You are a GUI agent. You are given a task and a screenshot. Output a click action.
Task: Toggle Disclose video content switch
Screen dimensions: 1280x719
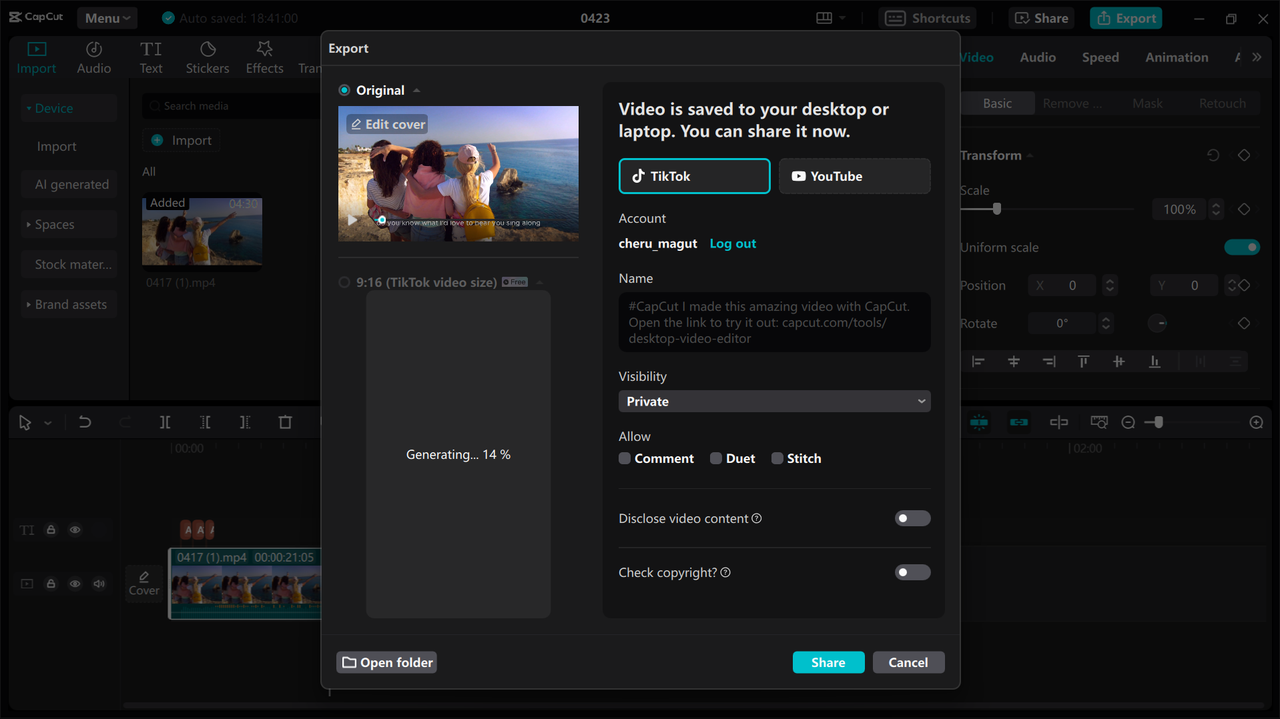(x=912, y=518)
